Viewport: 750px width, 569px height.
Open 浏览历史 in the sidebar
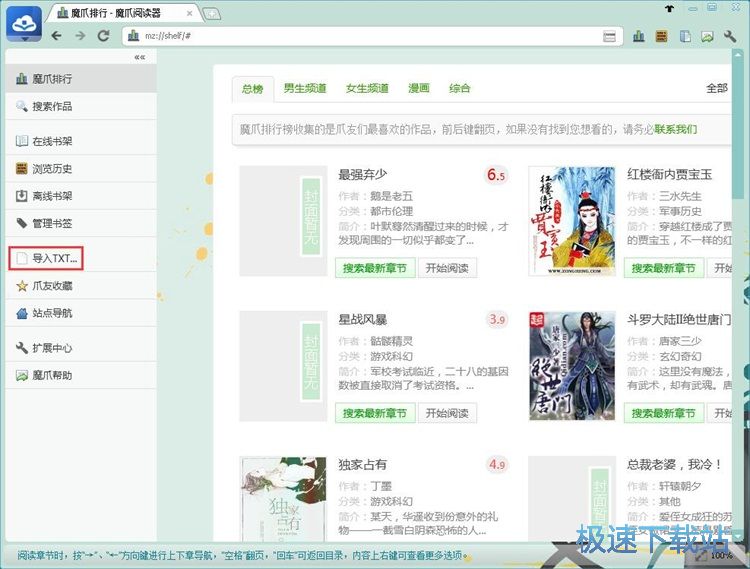[81, 168]
